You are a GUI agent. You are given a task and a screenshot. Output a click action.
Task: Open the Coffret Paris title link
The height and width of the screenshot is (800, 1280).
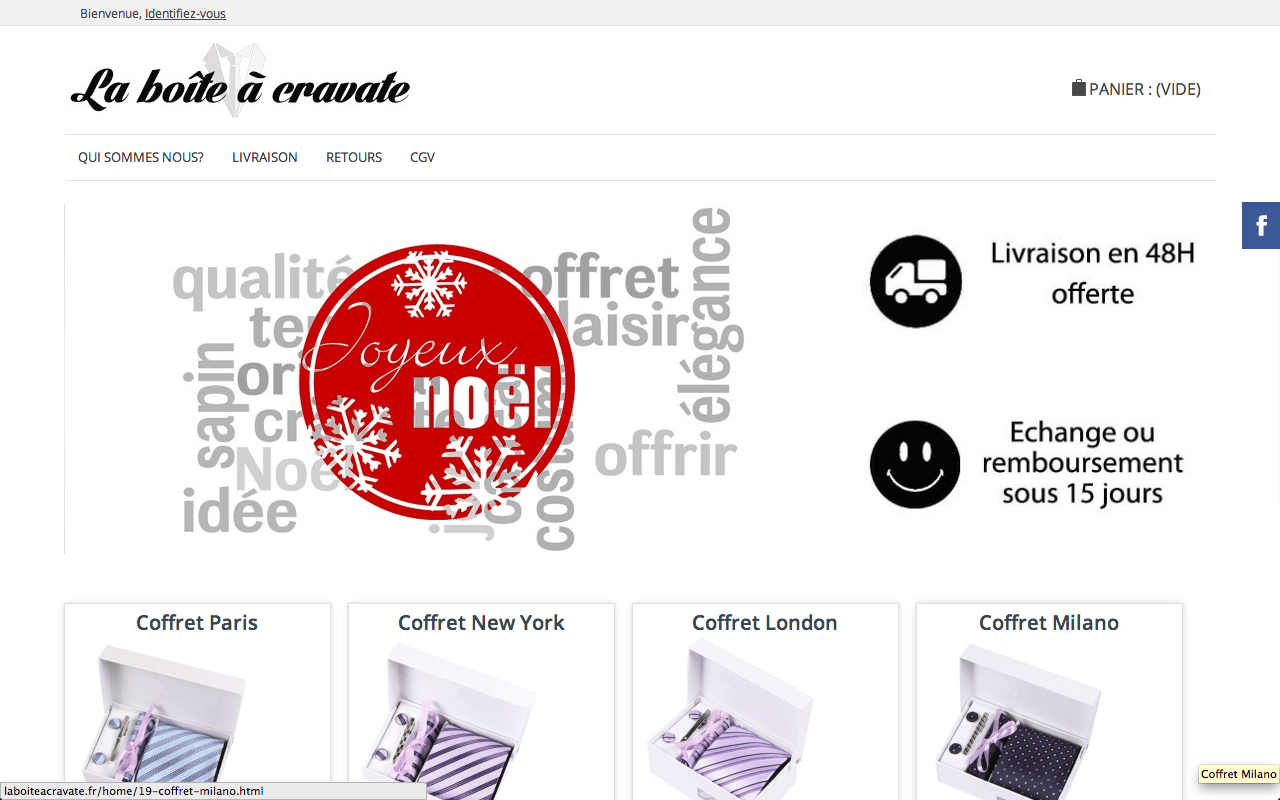(x=197, y=623)
